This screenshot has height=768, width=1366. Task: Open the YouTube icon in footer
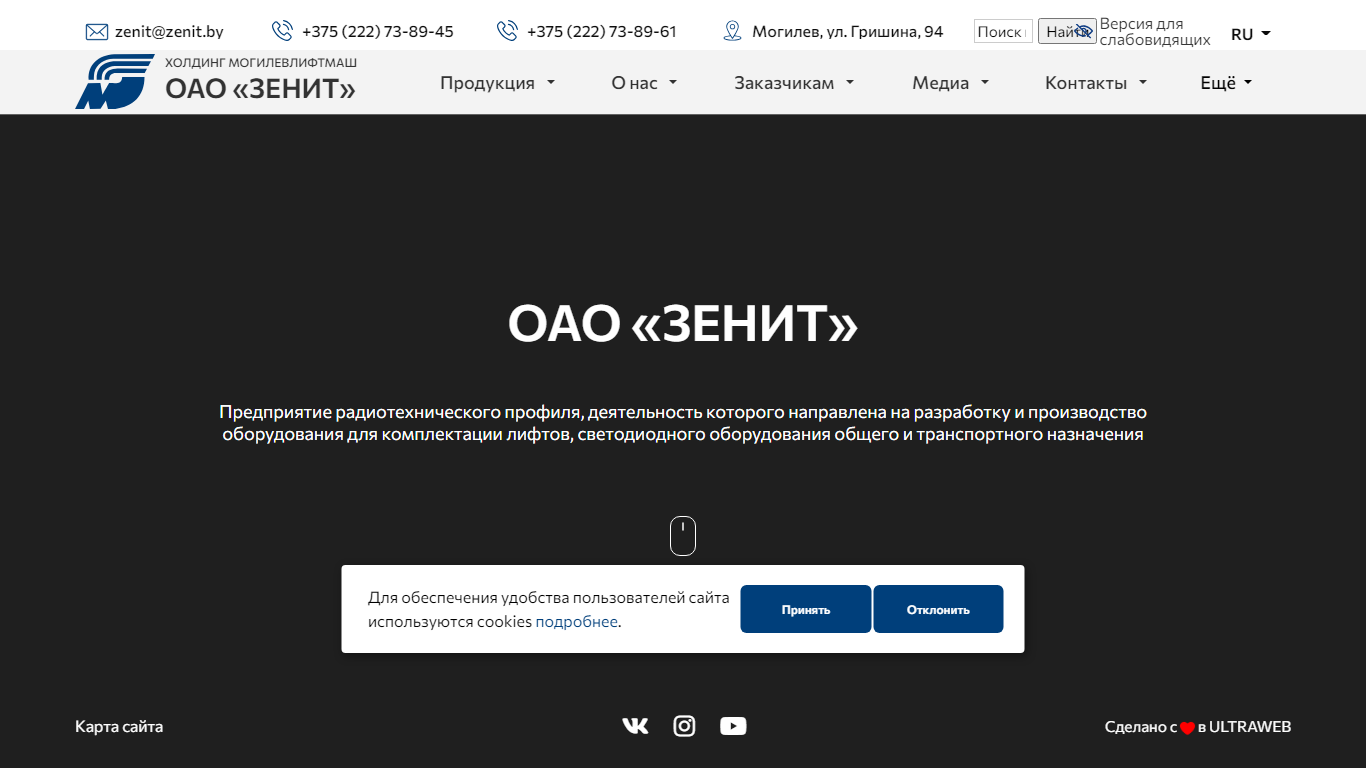coord(733,726)
